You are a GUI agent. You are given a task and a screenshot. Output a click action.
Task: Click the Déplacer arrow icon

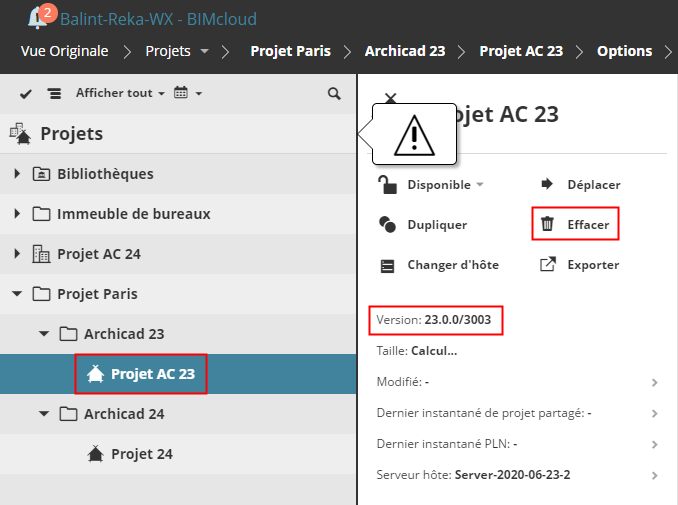[547, 184]
